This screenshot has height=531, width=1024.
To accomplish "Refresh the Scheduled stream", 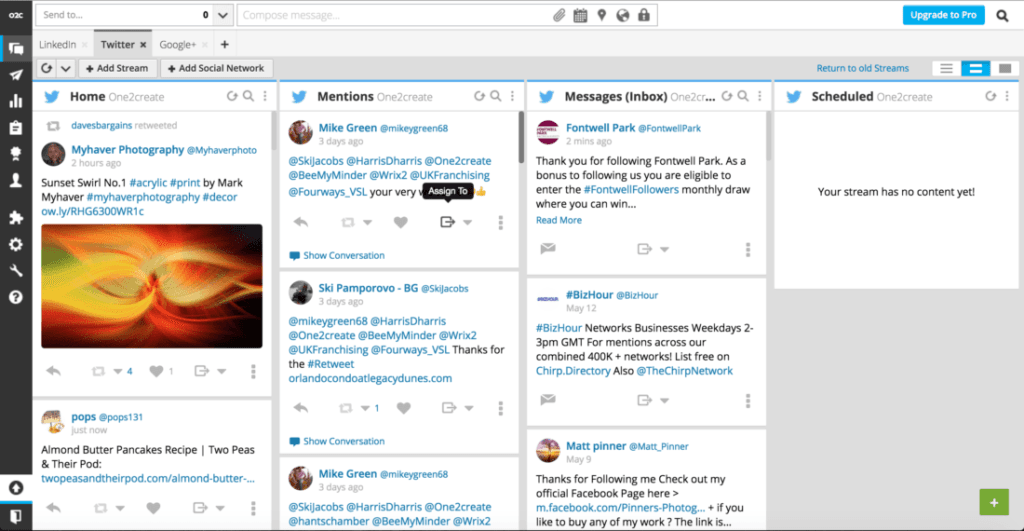I will [x=991, y=96].
